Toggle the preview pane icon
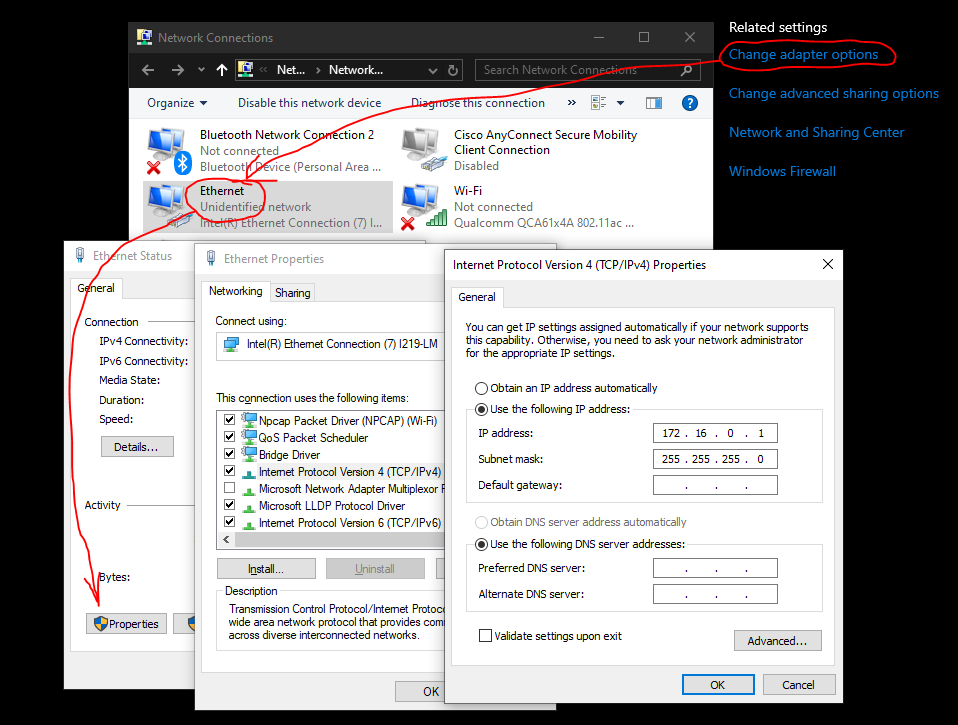This screenshot has width=958, height=725. [654, 103]
